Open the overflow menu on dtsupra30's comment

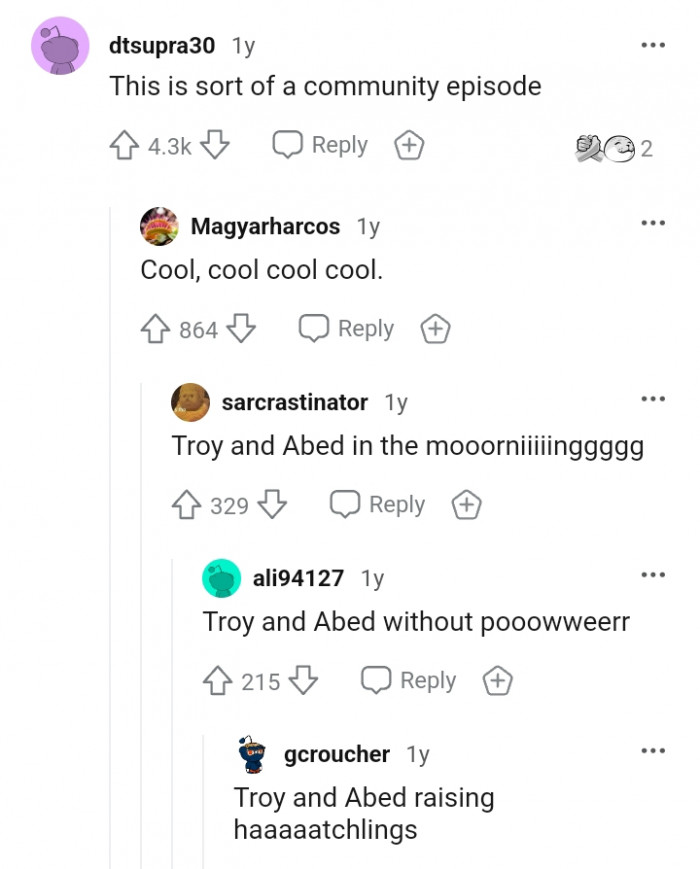click(652, 44)
